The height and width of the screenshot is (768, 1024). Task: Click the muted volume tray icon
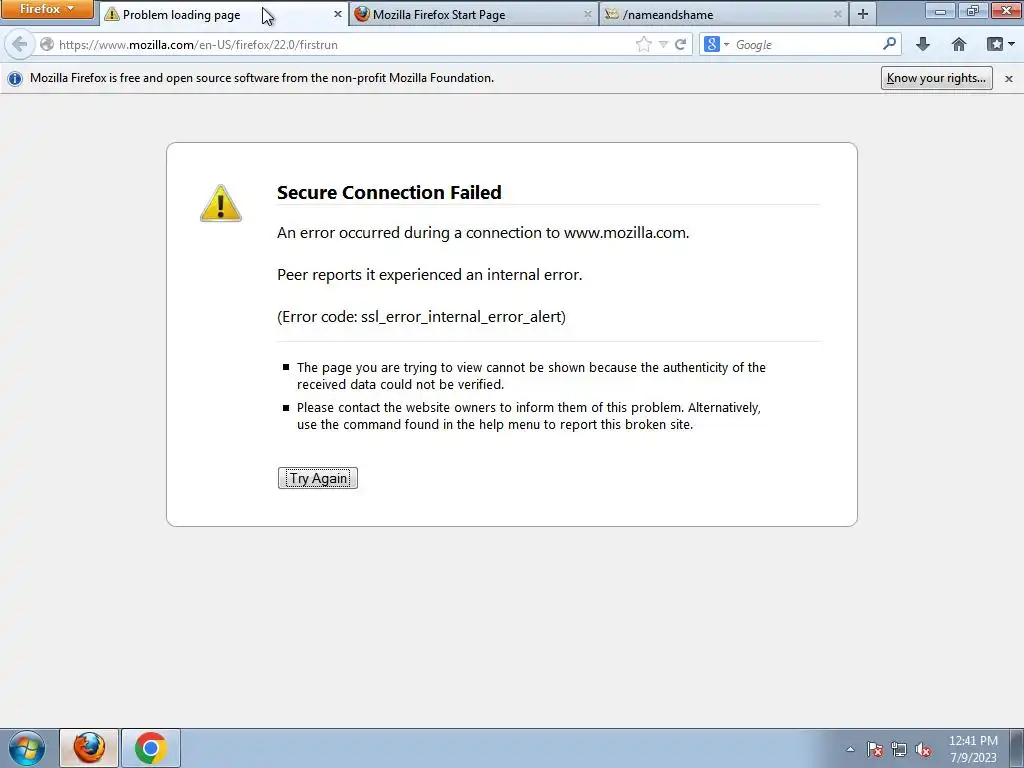(x=923, y=749)
